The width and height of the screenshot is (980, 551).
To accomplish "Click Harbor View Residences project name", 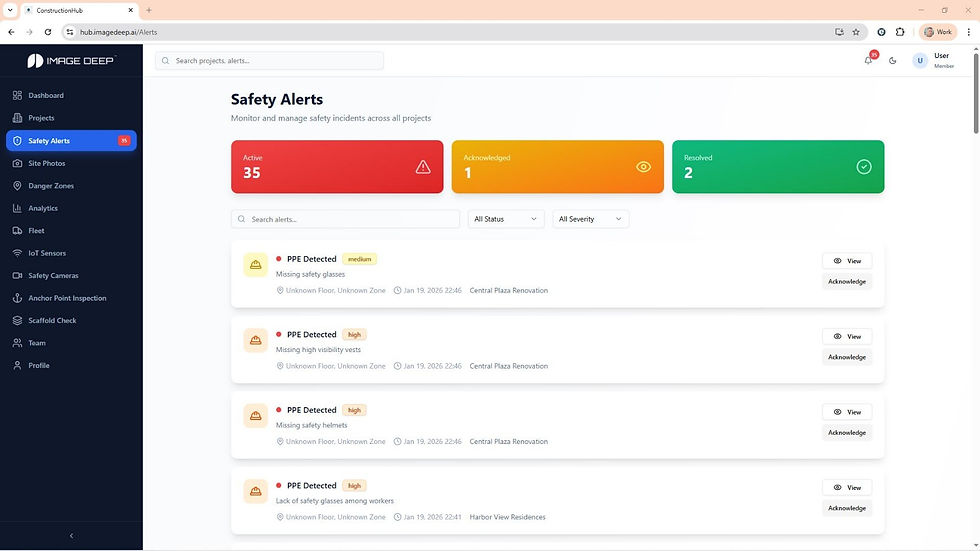I will pos(508,517).
